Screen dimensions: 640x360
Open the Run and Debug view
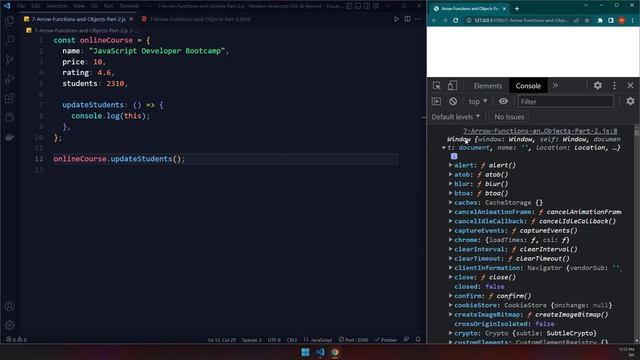click(10, 79)
